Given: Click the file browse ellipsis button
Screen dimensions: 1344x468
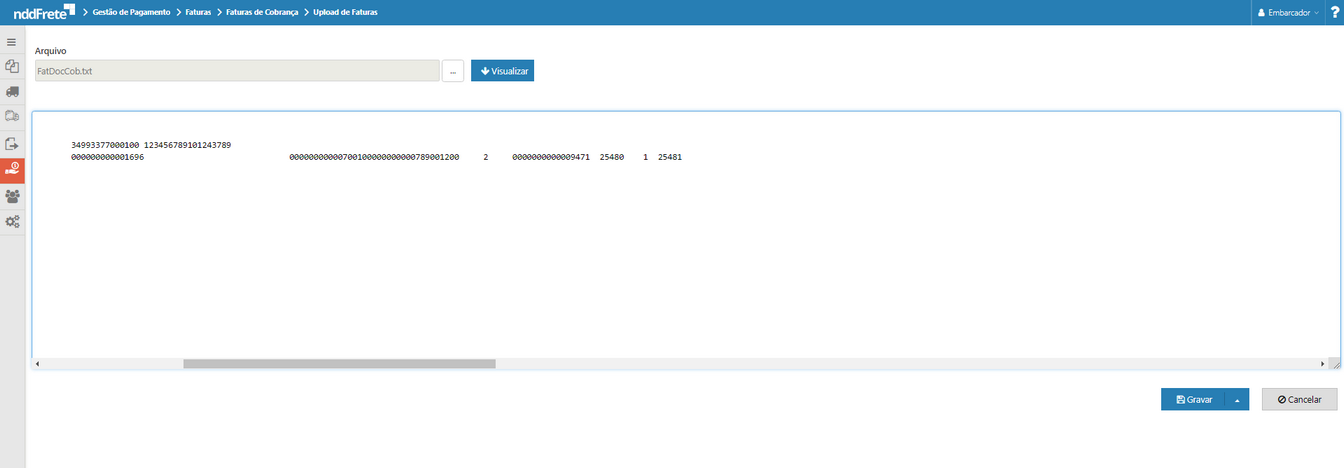Looking at the screenshot, I should (452, 71).
